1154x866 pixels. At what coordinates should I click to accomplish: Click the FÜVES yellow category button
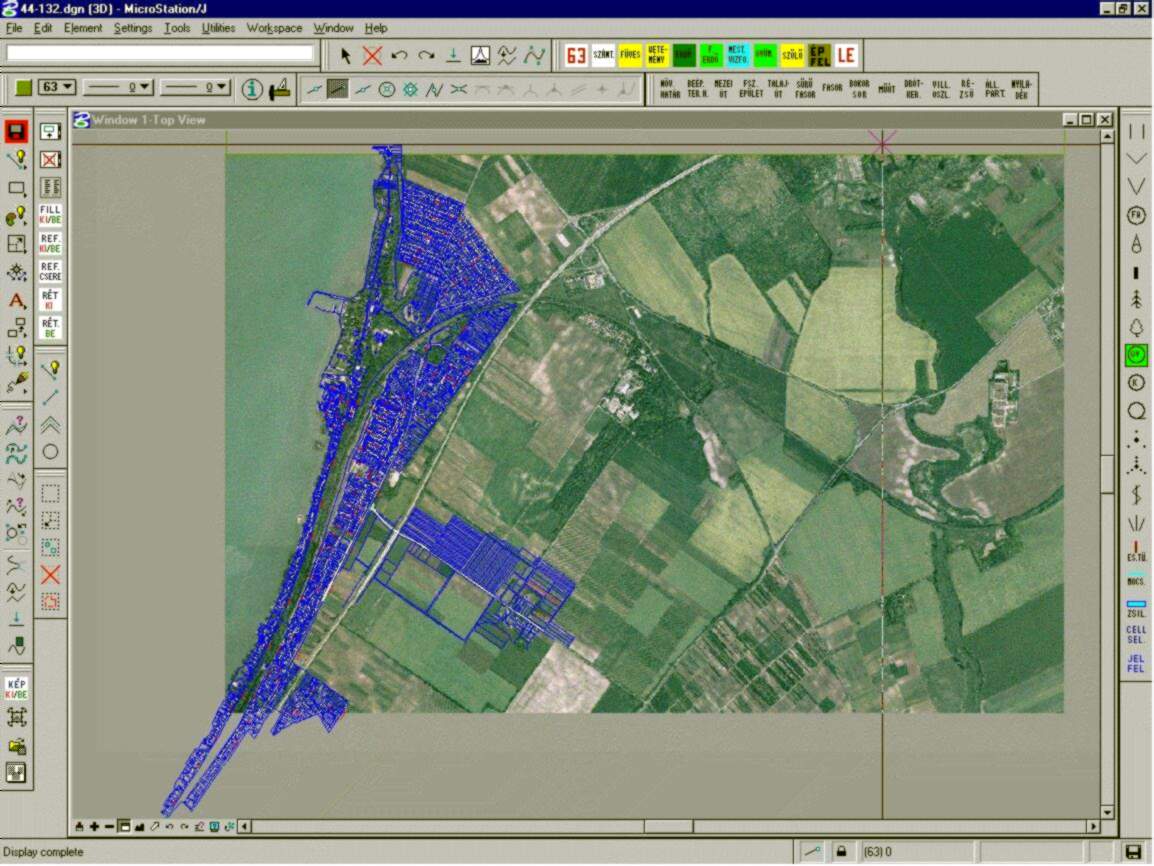[630, 55]
